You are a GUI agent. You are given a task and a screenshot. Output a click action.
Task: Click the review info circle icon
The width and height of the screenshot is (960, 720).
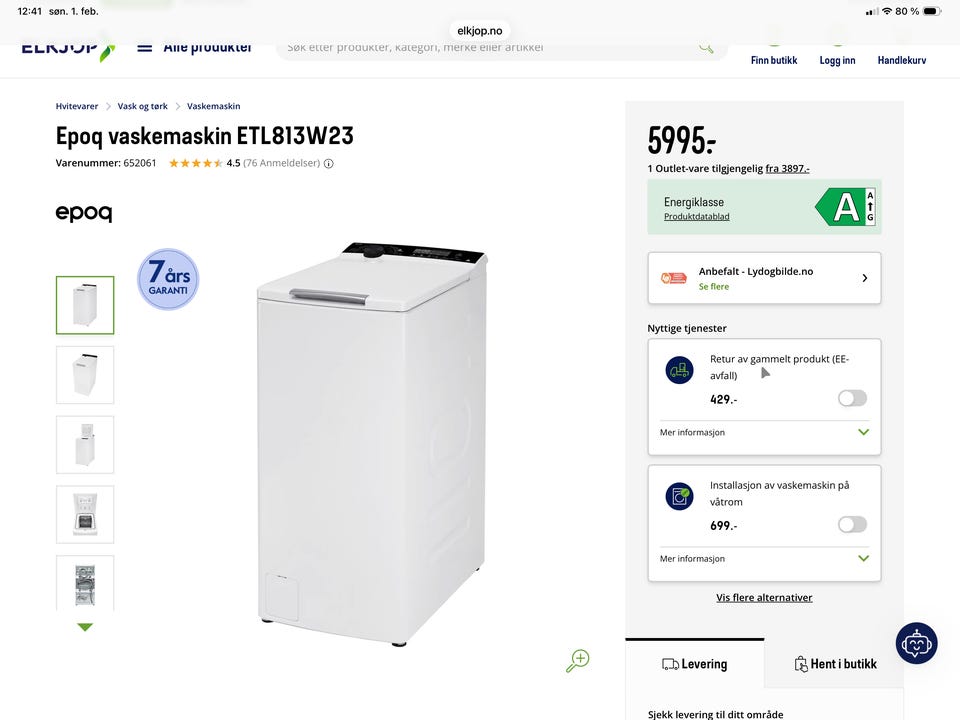(329, 163)
